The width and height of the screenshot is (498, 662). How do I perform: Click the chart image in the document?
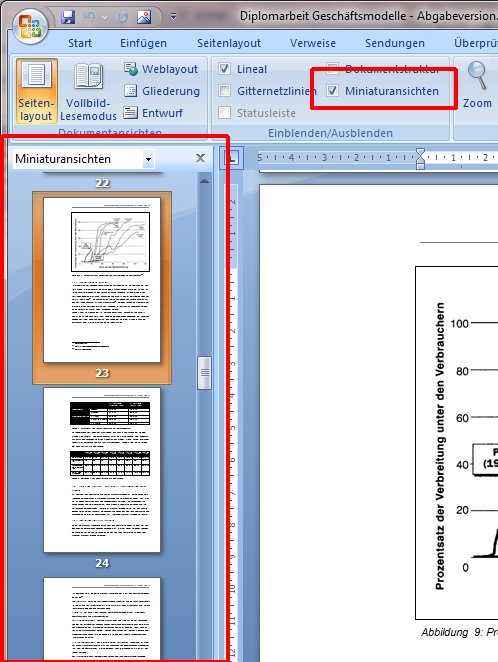457,442
